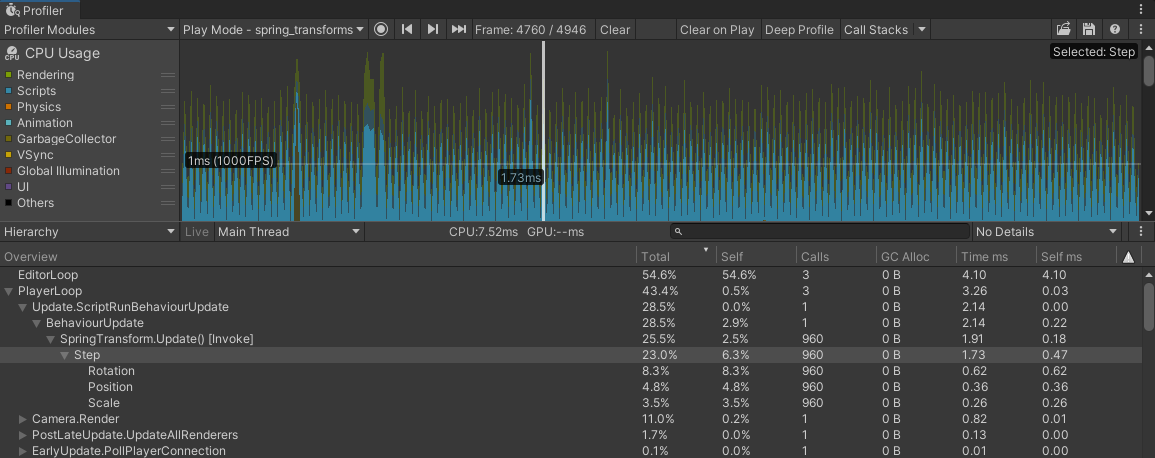The image size is (1155, 458).
Task: Toggle Rendering category color box
Action: tap(8, 75)
